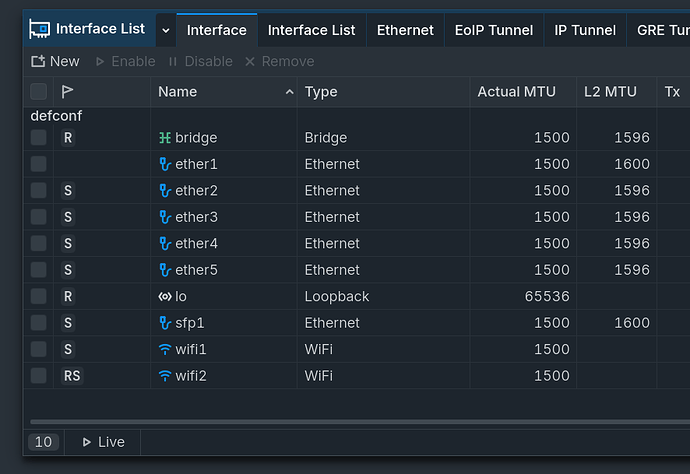Viewport: 690px width, 474px height.
Task: Click the S flag on wifi1 row
Action: click(x=68, y=349)
